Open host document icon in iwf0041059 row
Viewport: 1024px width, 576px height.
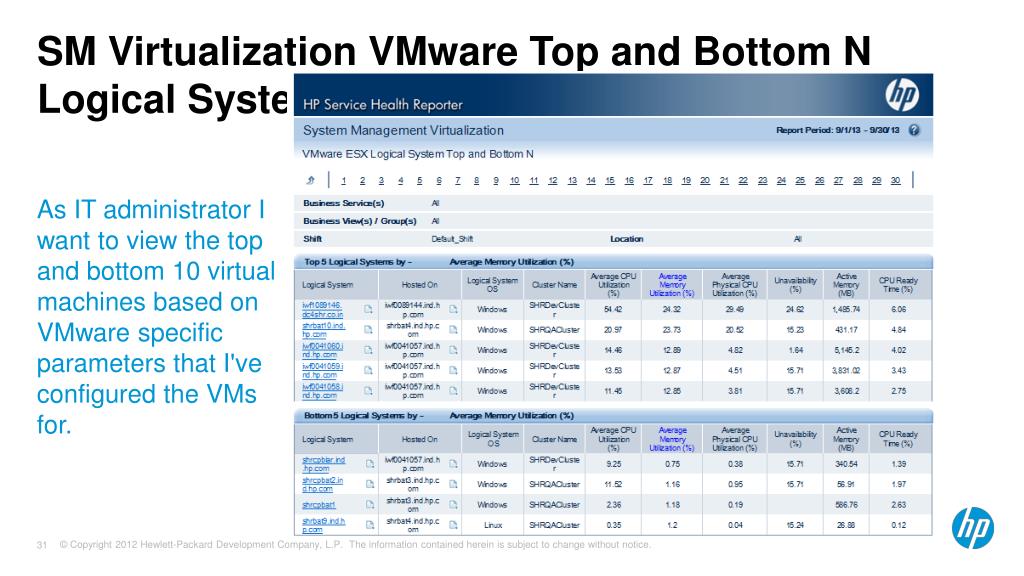[453, 370]
